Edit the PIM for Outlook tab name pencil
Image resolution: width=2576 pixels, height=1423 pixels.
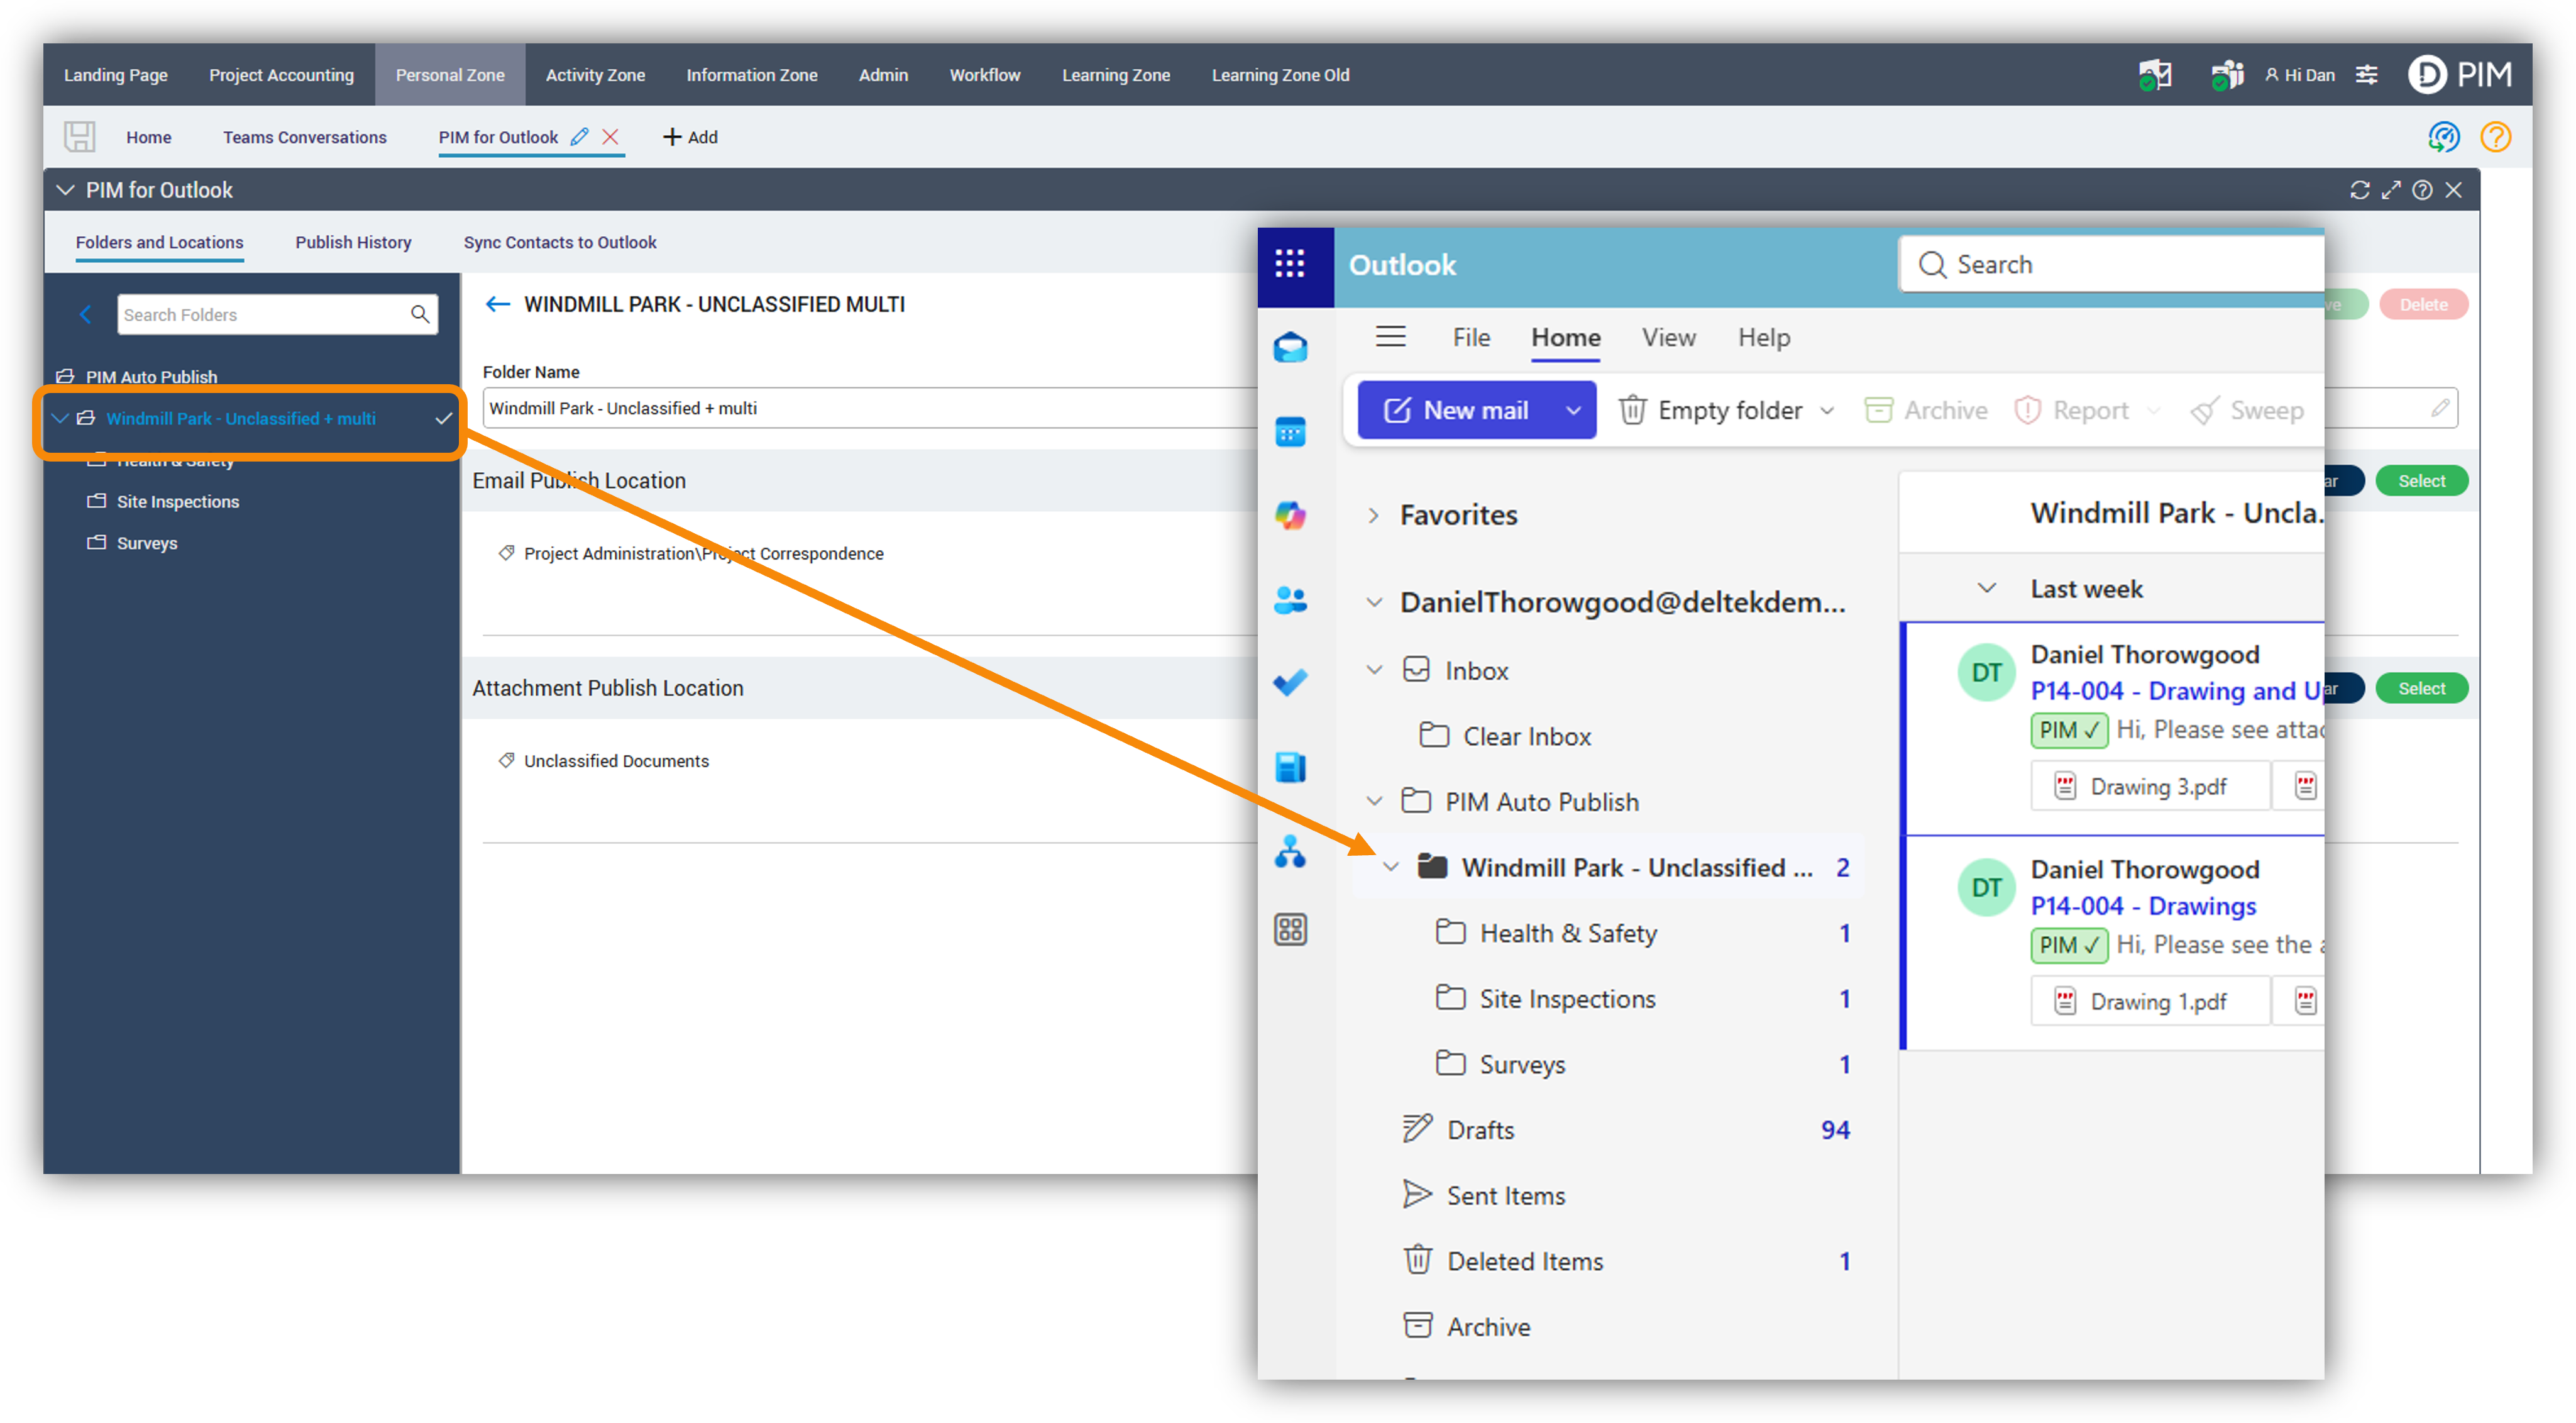tap(579, 137)
